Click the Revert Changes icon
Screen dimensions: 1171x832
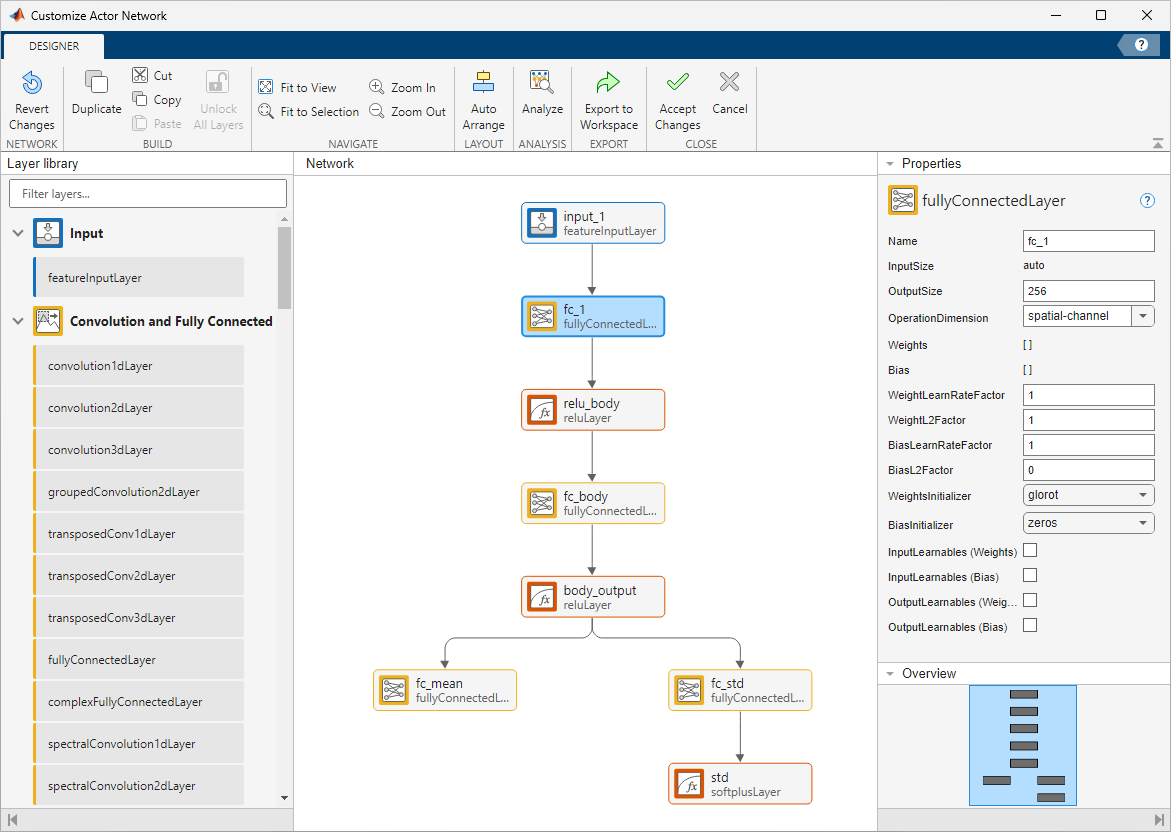pos(32,84)
